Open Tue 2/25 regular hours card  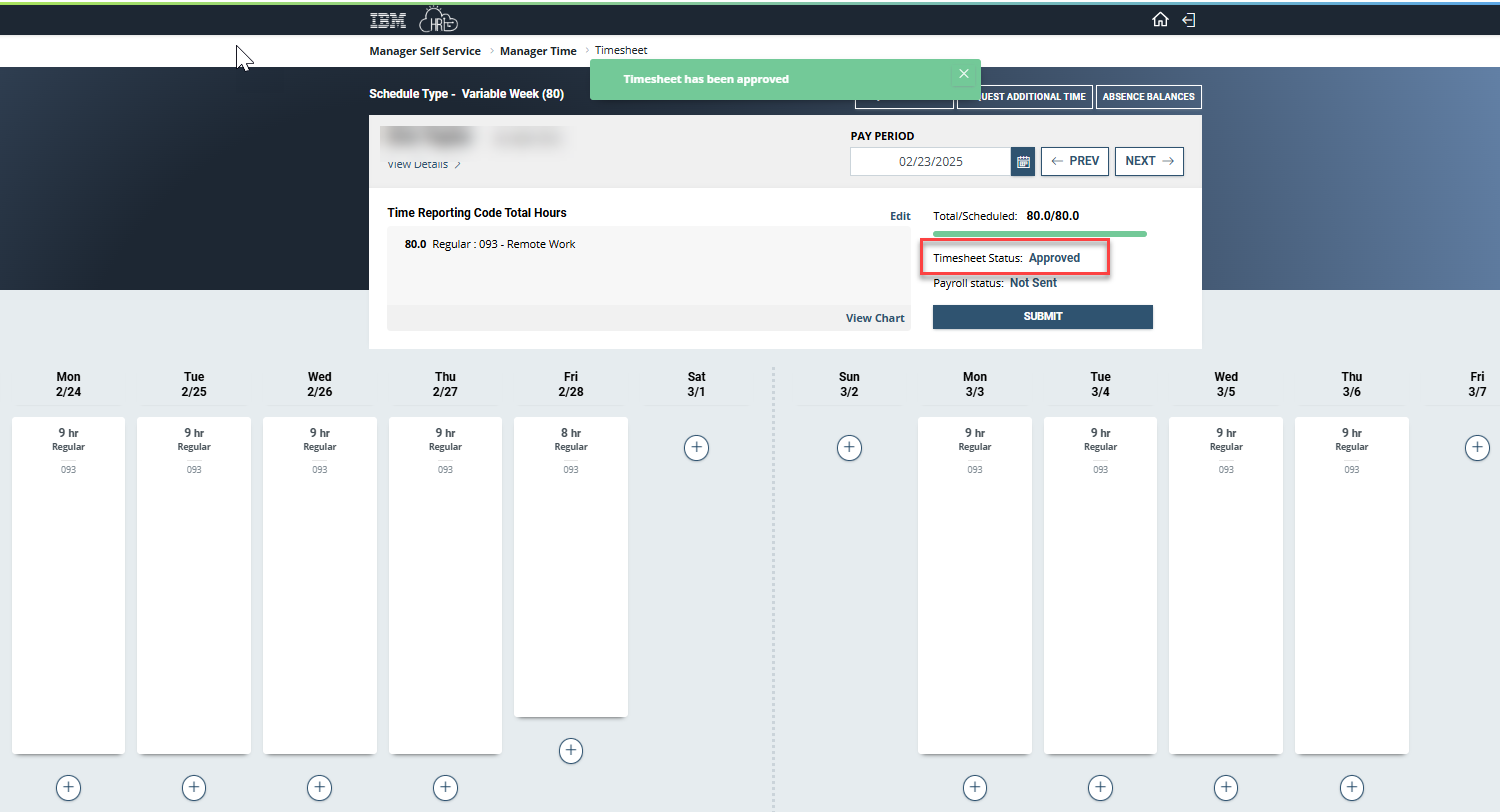pyautogui.click(x=194, y=585)
